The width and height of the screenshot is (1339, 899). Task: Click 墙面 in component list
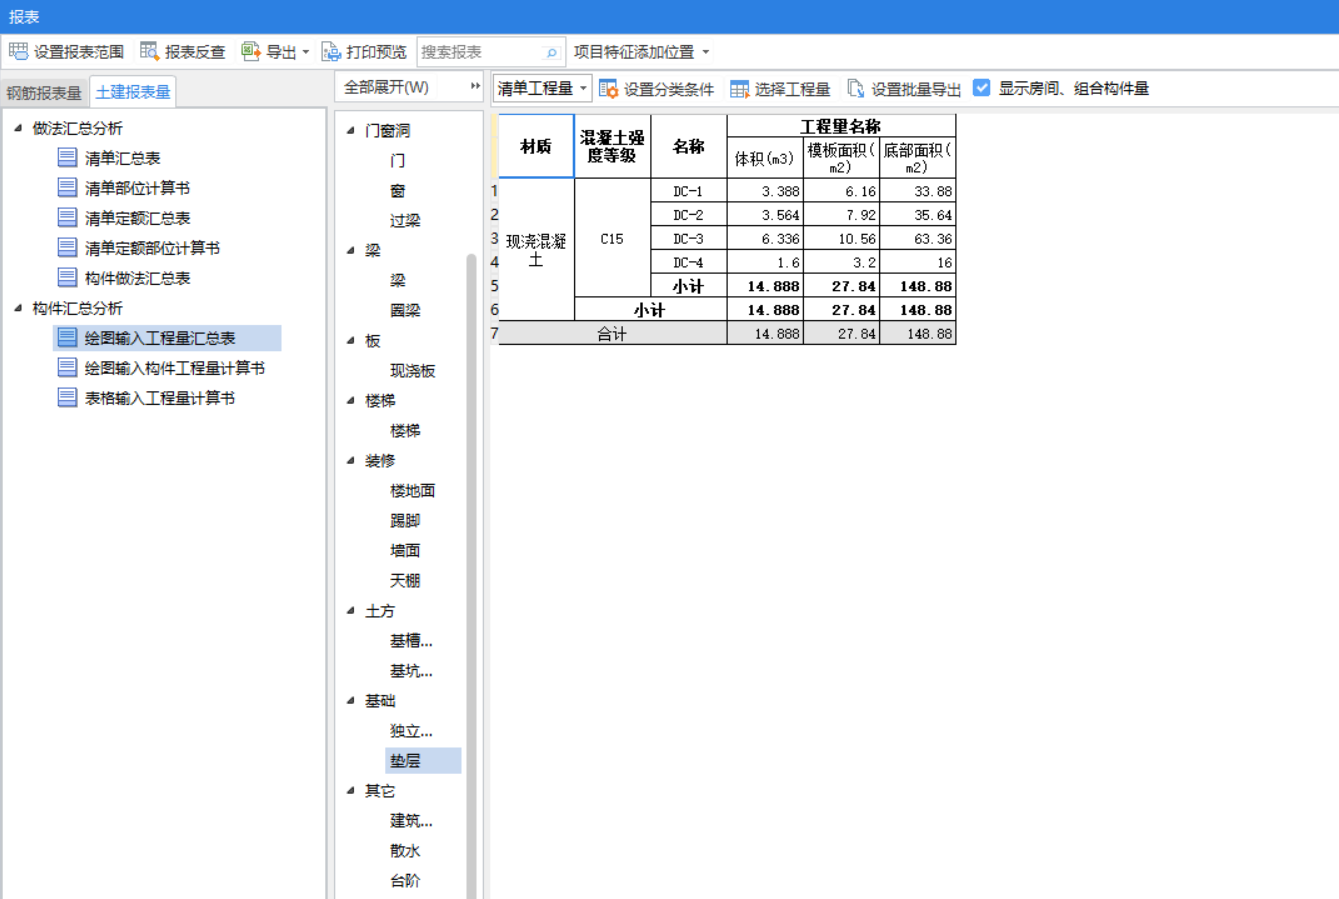(405, 550)
